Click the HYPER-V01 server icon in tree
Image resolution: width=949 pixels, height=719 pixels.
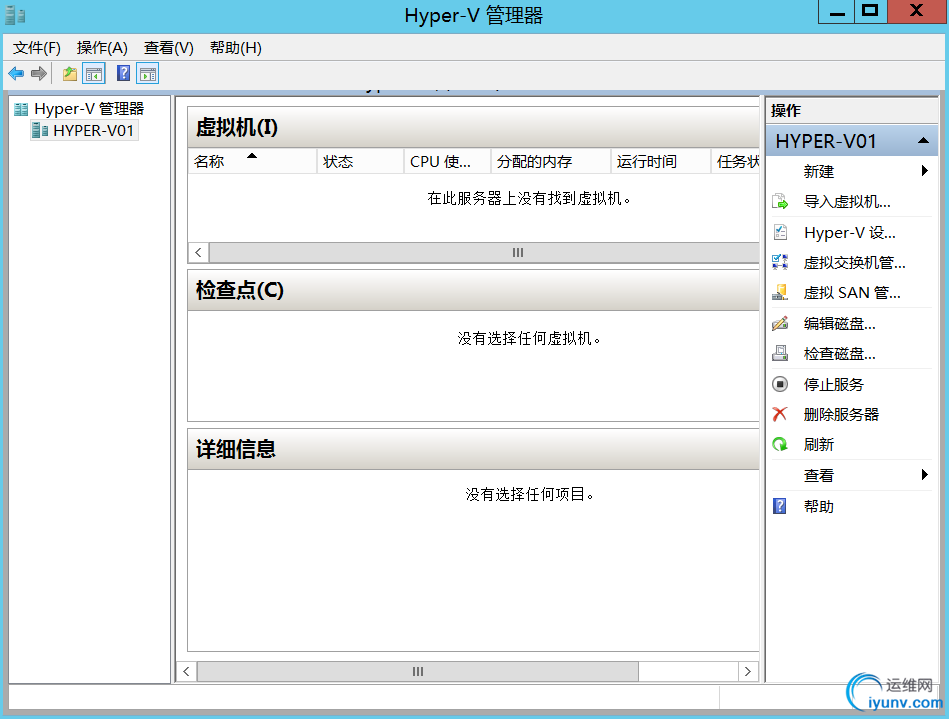[40, 130]
